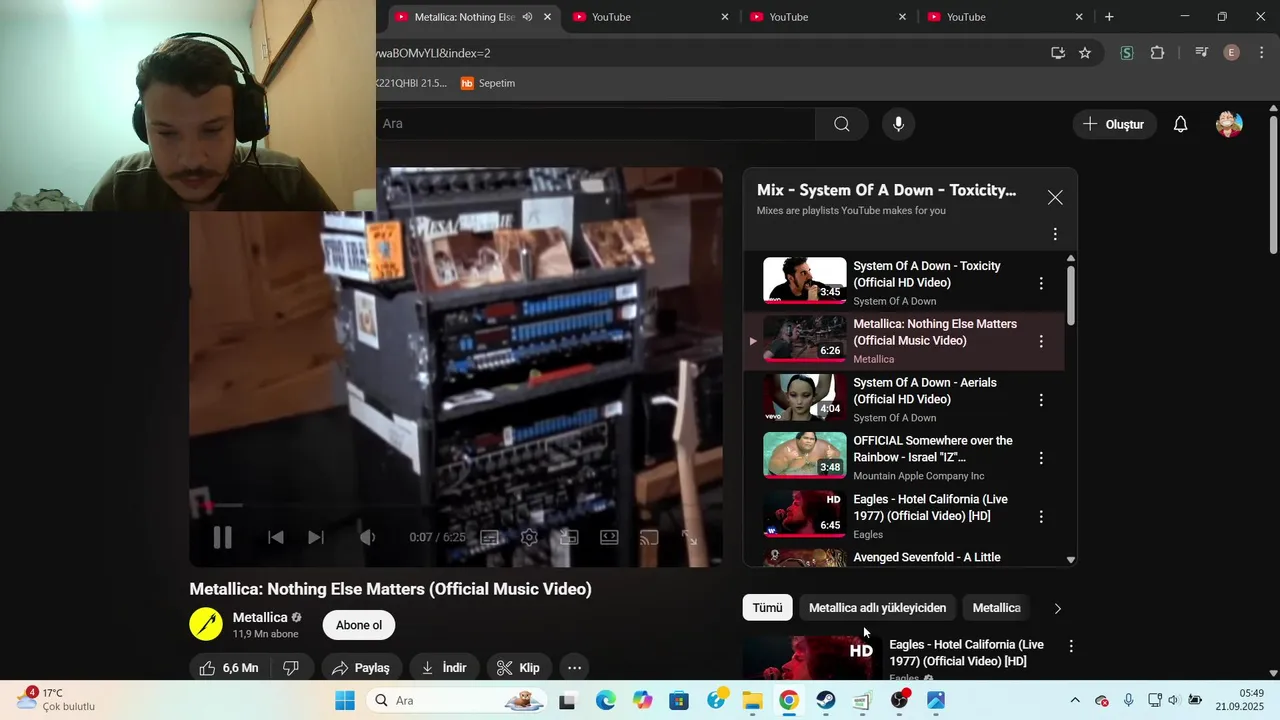Click the install app icon in address bar
This screenshot has width=1280, height=720.
1058,53
